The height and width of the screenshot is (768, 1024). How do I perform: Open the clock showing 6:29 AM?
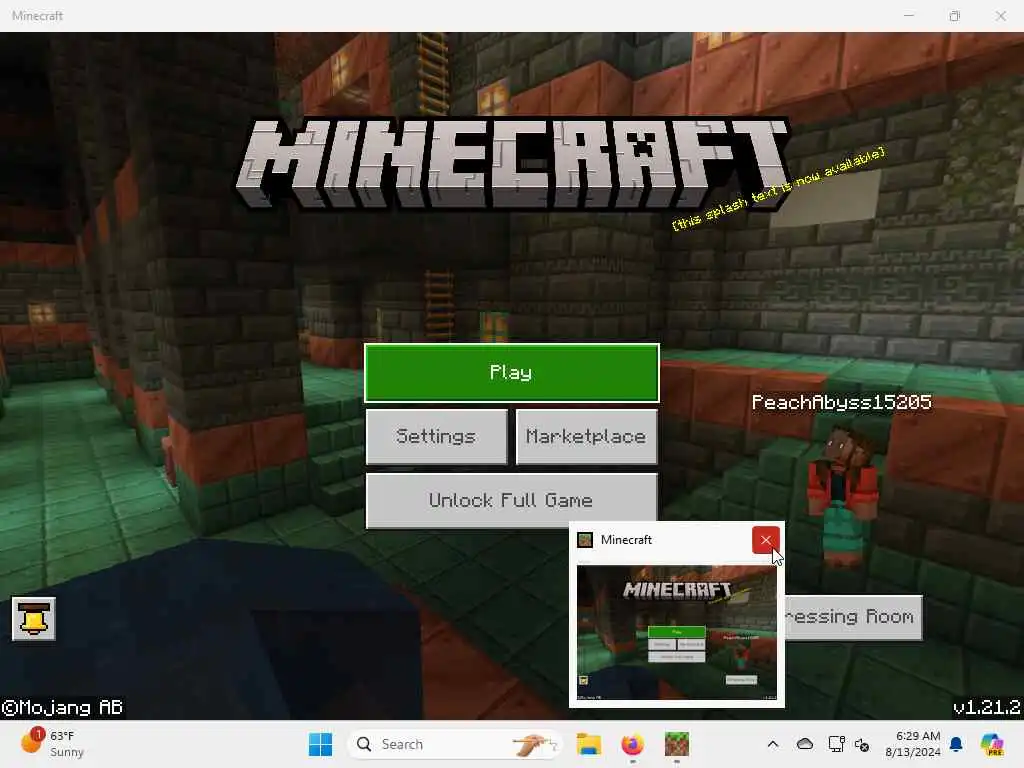click(x=913, y=744)
